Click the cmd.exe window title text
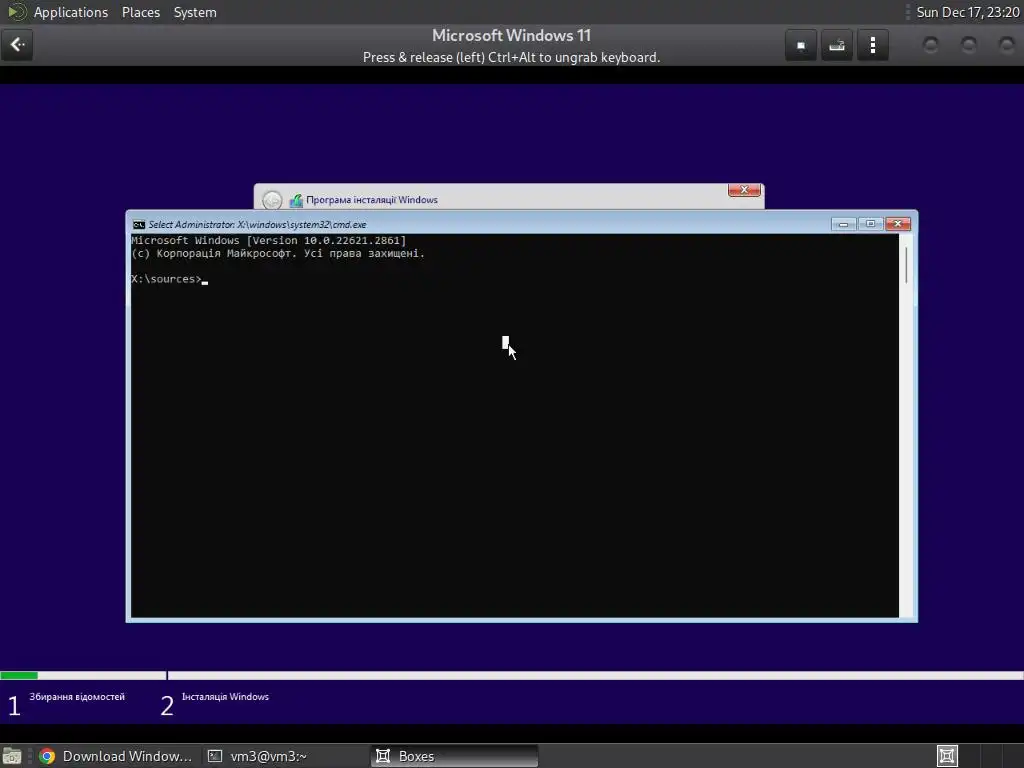The width and height of the screenshot is (1024, 768). (257, 225)
